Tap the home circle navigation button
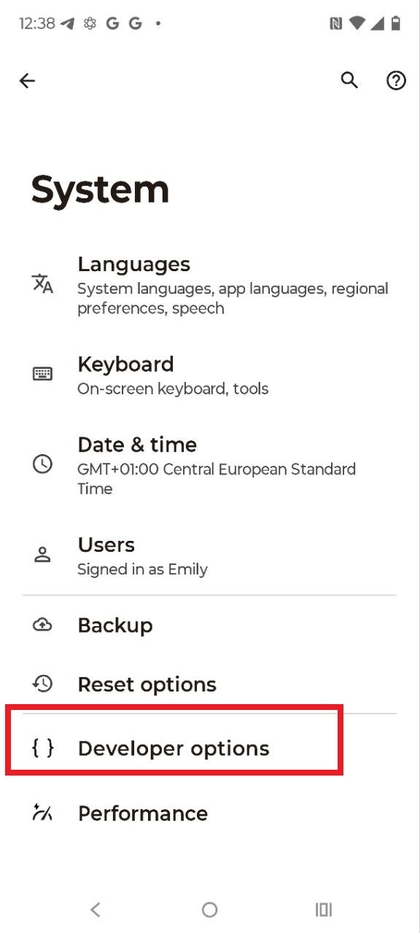This screenshot has height=933, width=420. click(x=209, y=909)
